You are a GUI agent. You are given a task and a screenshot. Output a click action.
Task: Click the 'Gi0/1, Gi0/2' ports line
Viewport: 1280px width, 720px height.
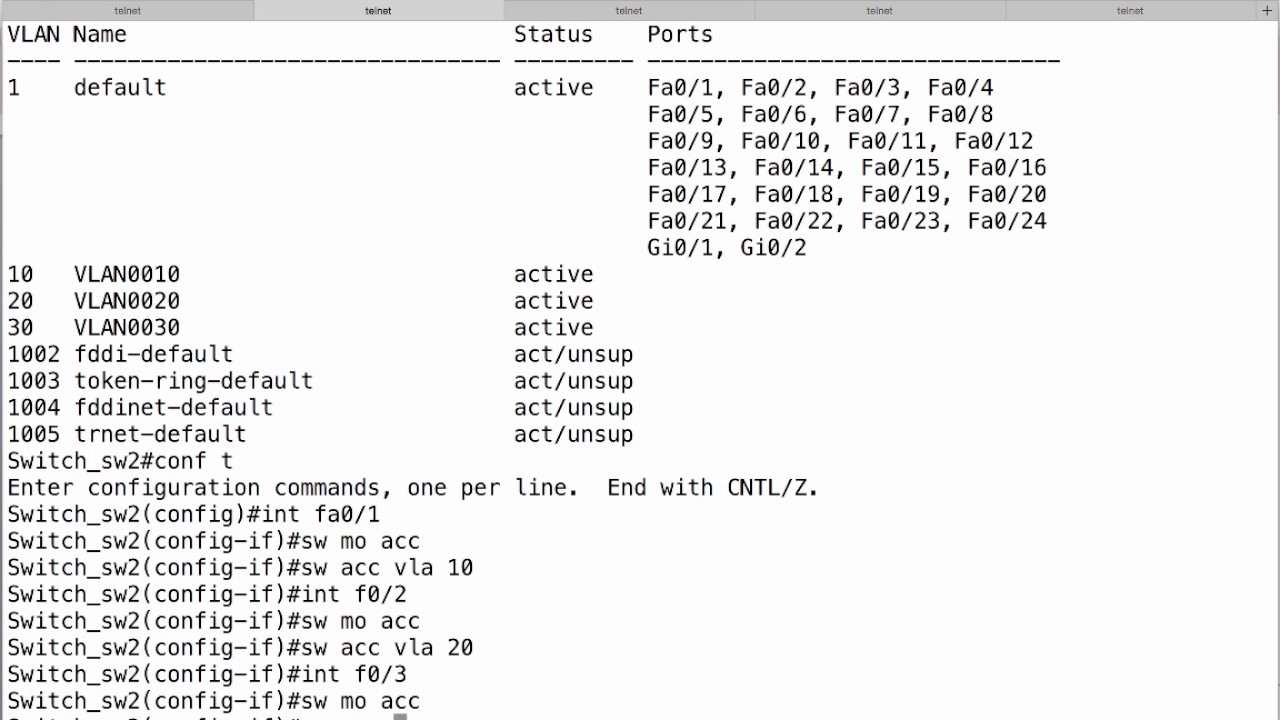coord(727,248)
